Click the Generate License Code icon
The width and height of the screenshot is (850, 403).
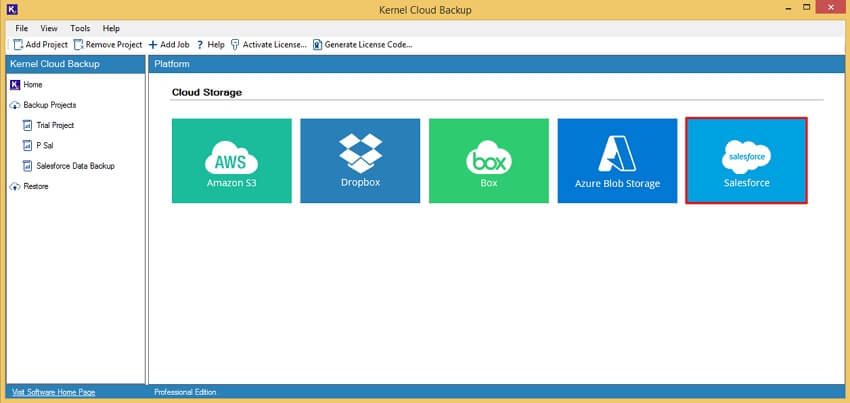[318, 44]
